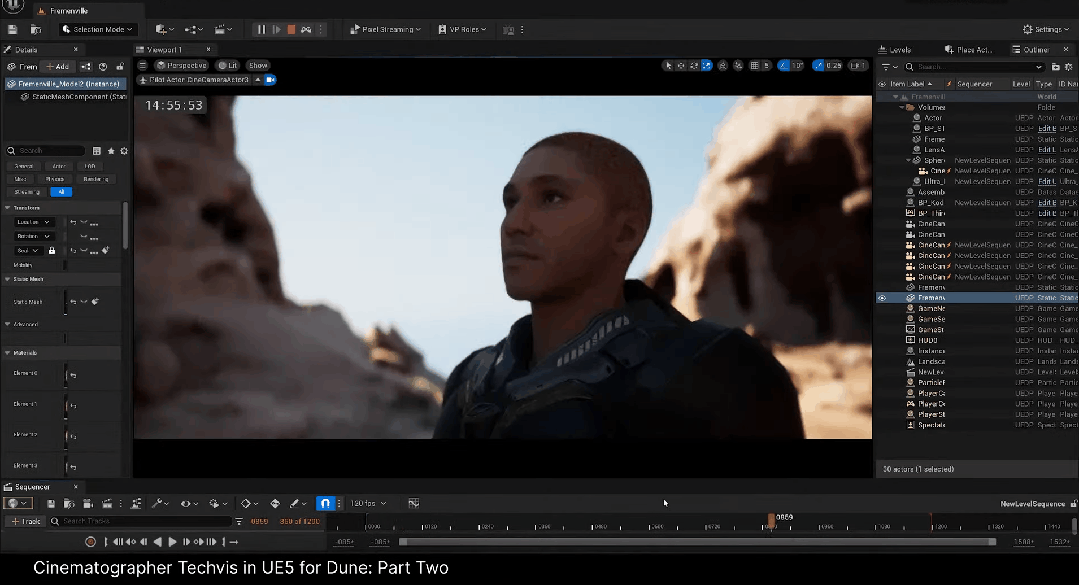Open the Sequencer wrench actions dropdown

click(160, 504)
